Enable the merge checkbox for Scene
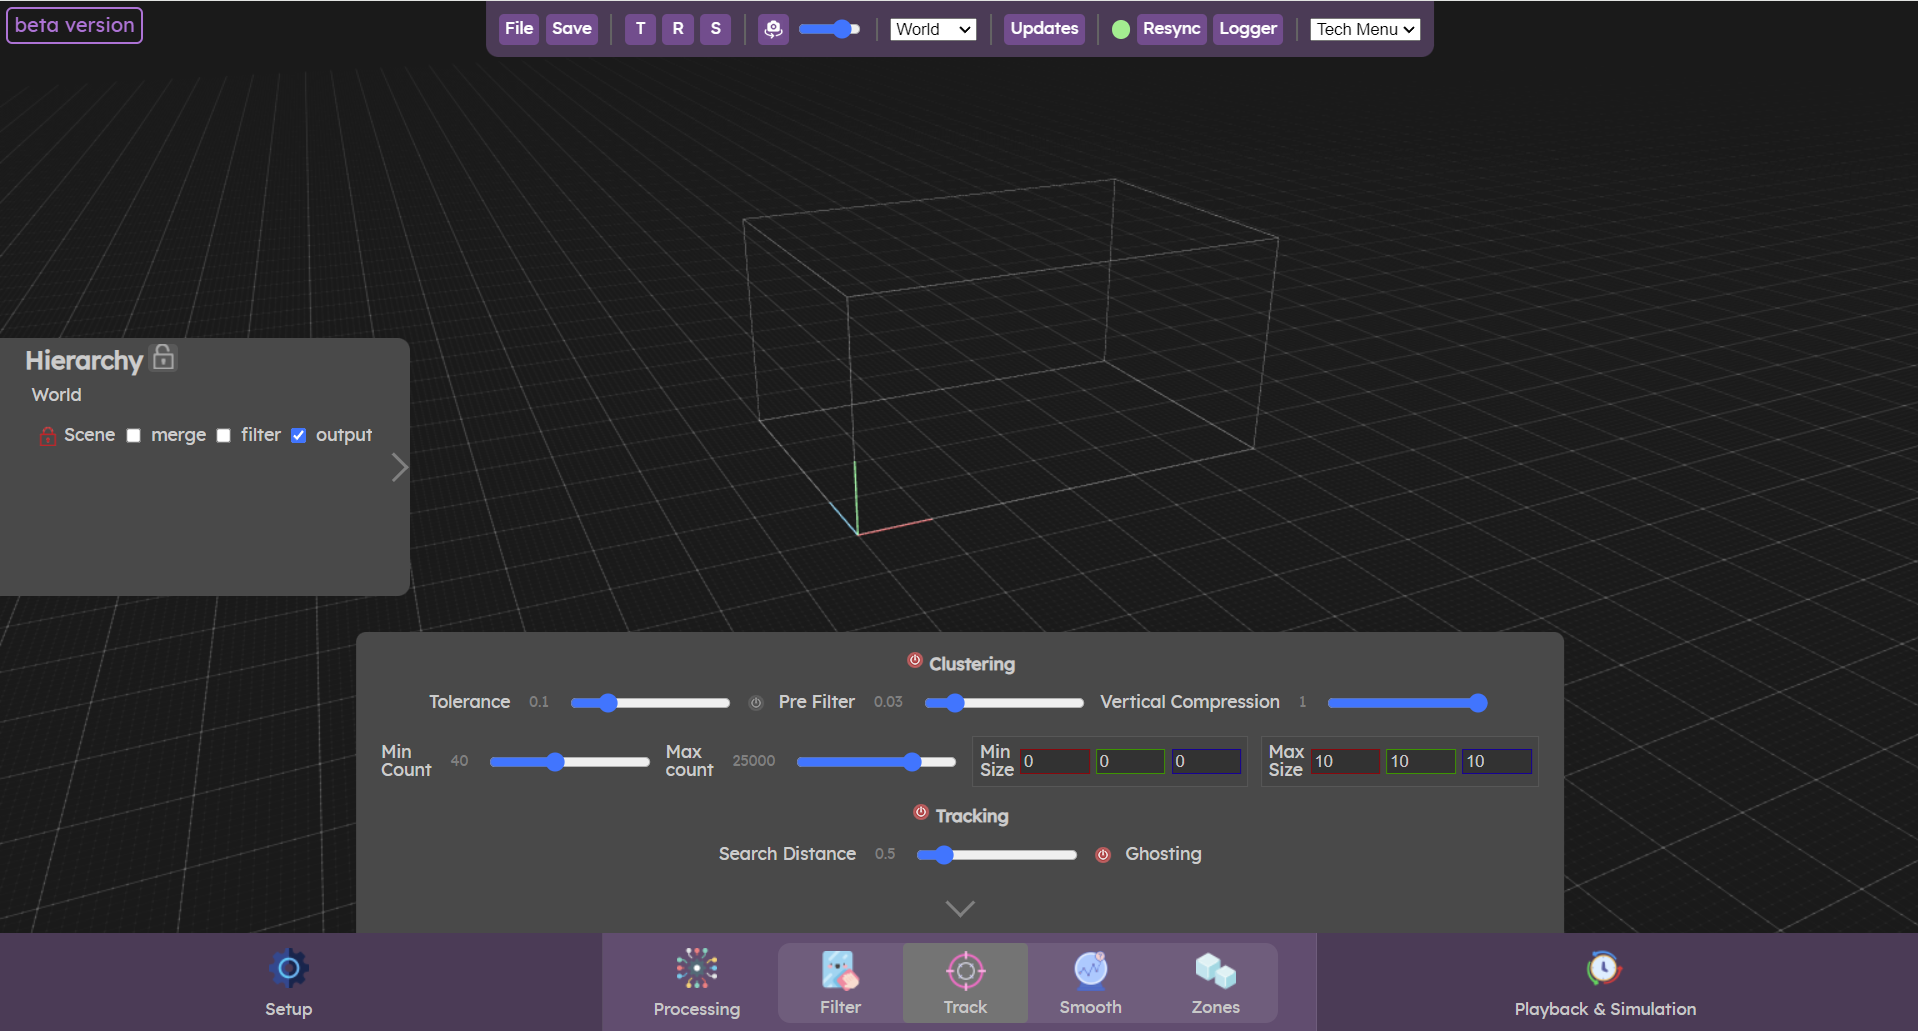This screenshot has height=1031, width=1918. [x=133, y=435]
